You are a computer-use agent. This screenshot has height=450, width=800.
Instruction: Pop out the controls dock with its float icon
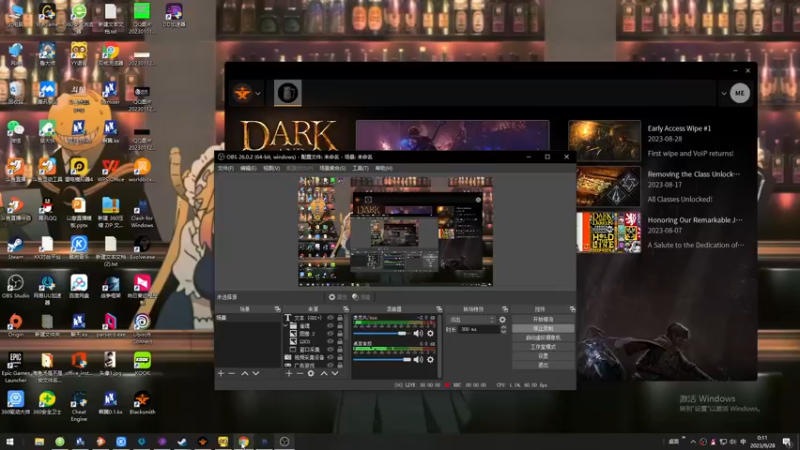[572, 309]
